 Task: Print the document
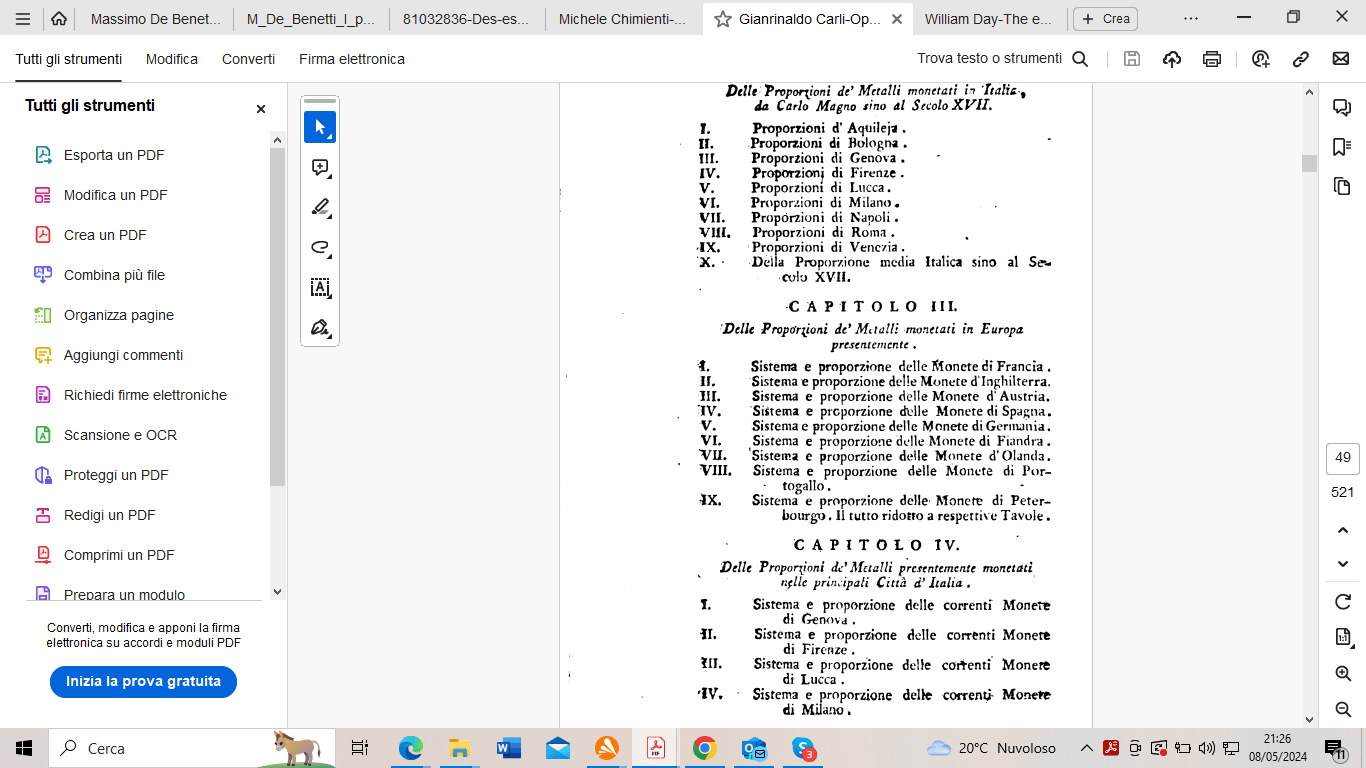pyautogui.click(x=1212, y=59)
